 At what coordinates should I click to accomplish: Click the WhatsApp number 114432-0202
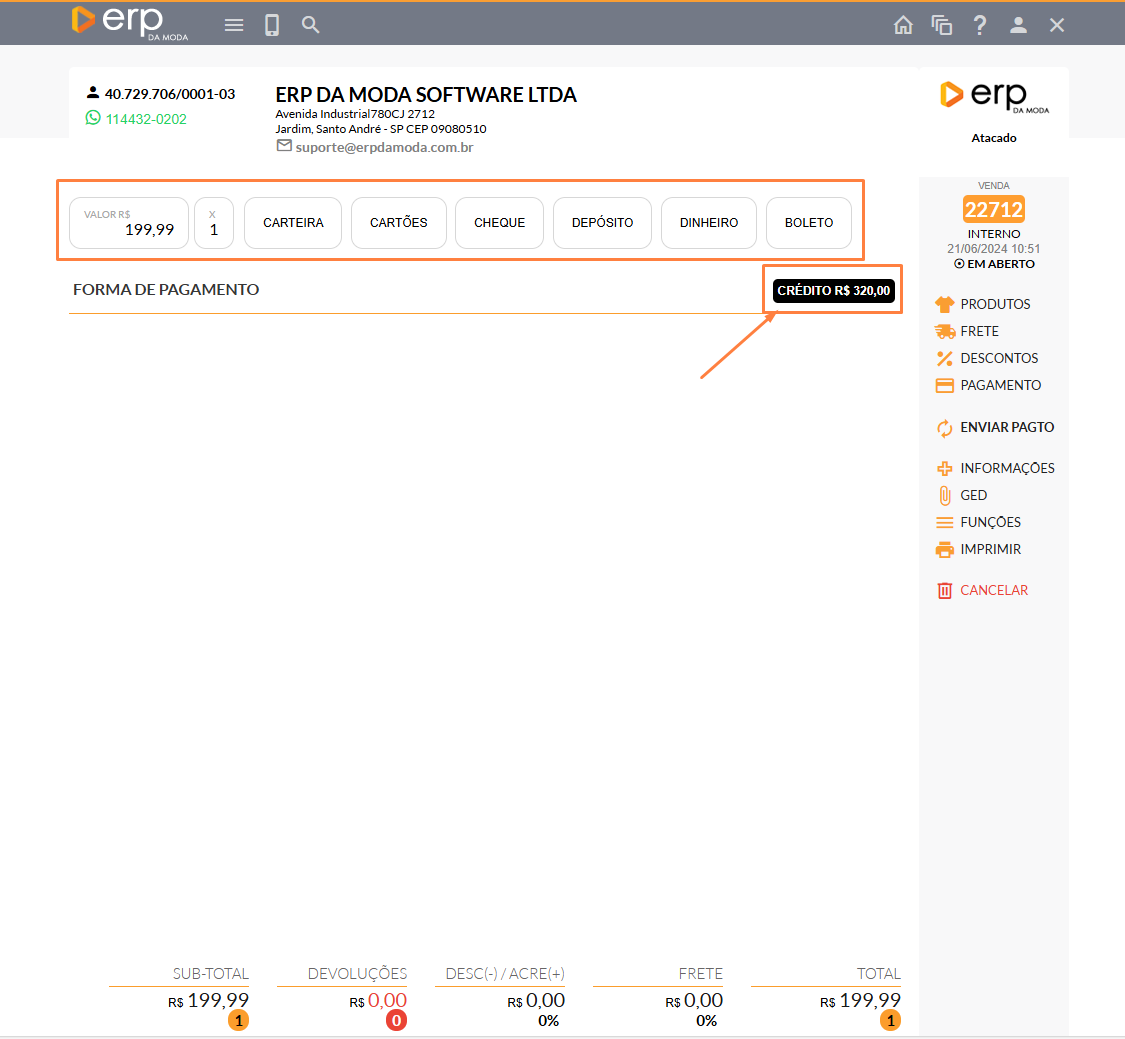click(x=146, y=119)
